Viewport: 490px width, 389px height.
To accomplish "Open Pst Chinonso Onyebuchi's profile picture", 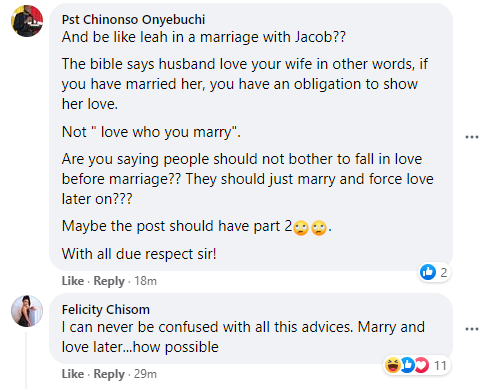I will click(x=27, y=21).
